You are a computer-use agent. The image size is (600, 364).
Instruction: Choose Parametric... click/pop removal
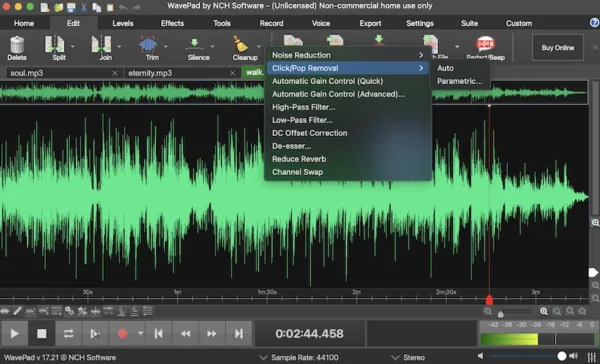pyautogui.click(x=460, y=81)
